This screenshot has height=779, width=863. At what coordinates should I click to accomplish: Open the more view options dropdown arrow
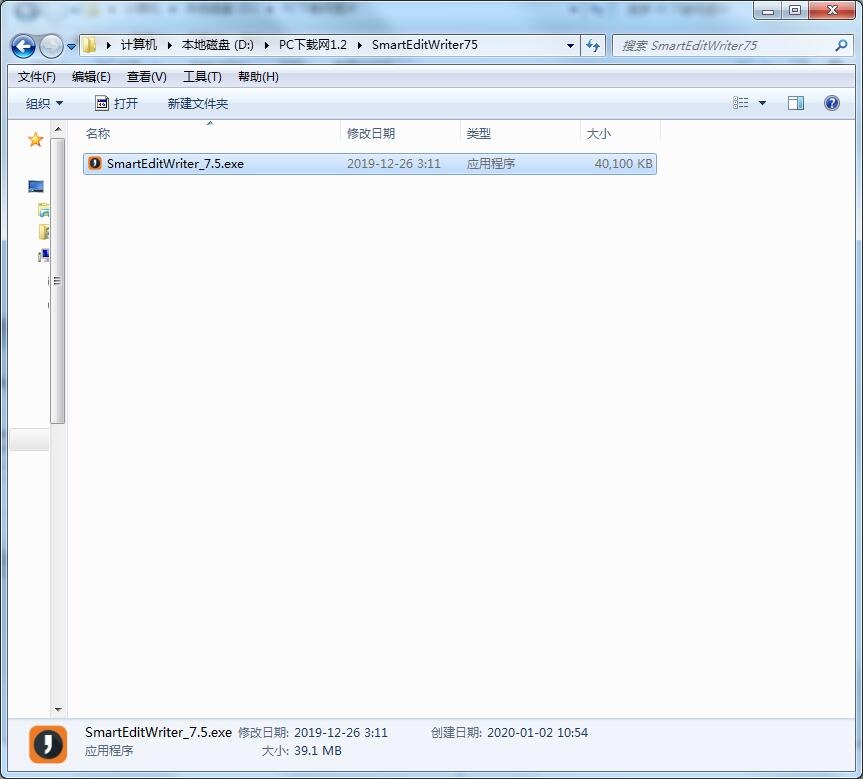[x=762, y=103]
